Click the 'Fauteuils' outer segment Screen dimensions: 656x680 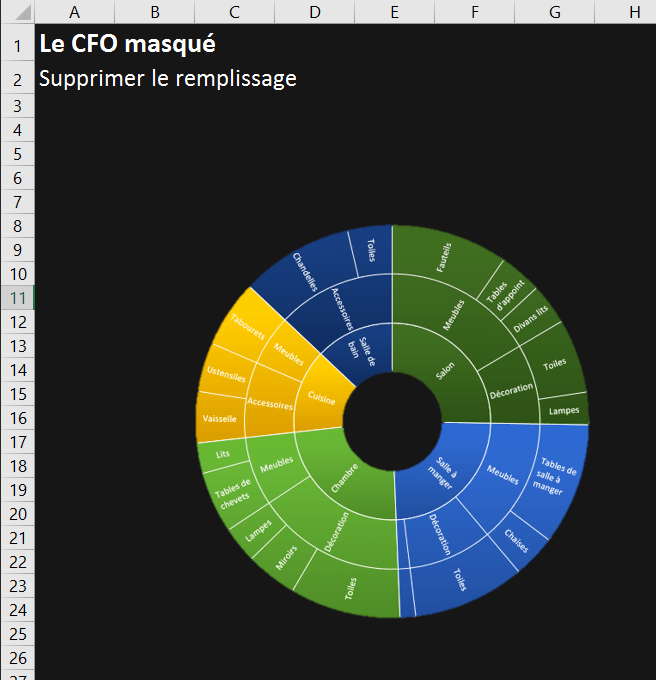point(443,256)
